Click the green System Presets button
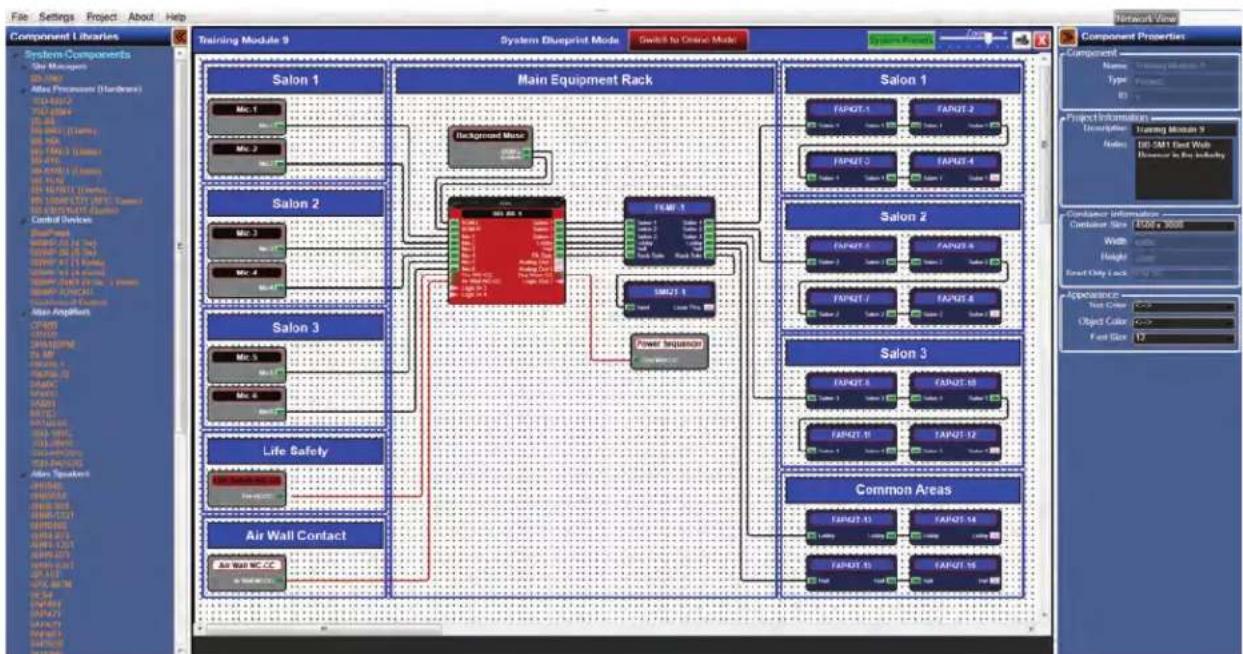This screenshot has height=654, width=1243. point(901,40)
